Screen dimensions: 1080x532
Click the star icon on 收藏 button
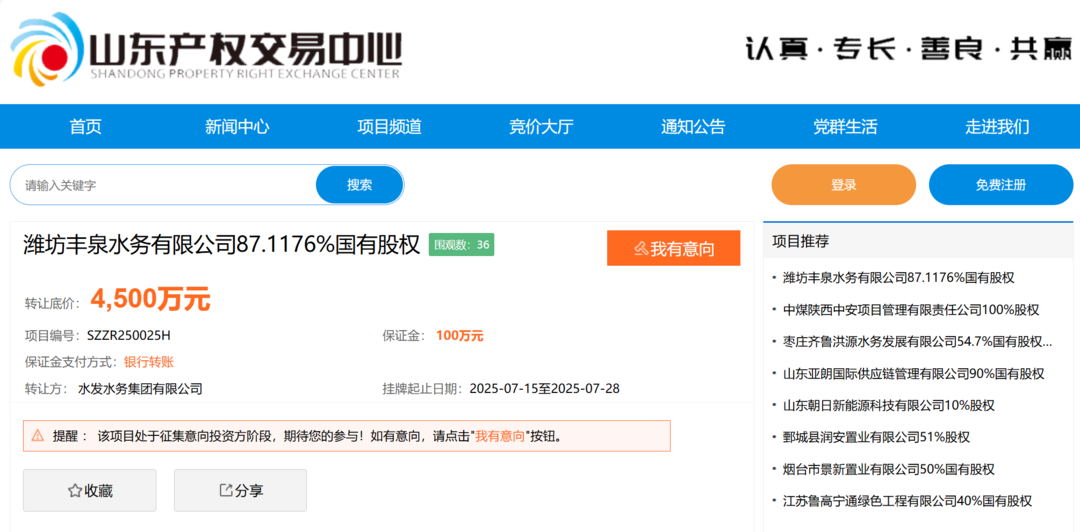pyautogui.click(x=74, y=491)
